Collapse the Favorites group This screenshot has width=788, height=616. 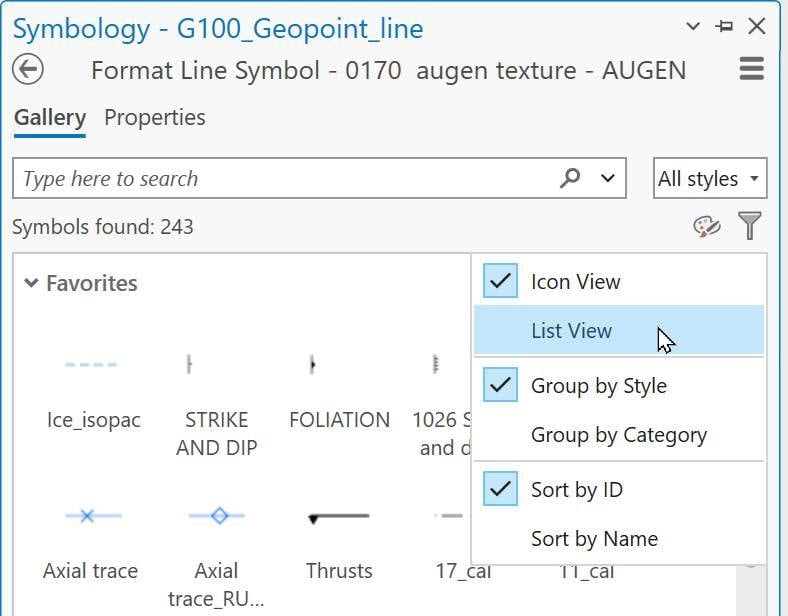pos(31,283)
